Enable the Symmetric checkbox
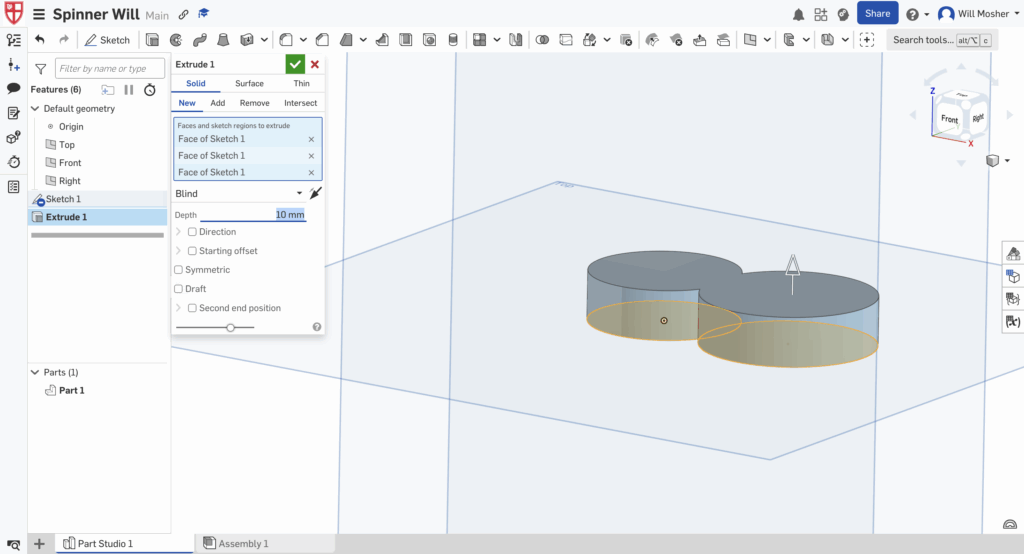The width and height of the screenshot is (1024, 554). 179,270
